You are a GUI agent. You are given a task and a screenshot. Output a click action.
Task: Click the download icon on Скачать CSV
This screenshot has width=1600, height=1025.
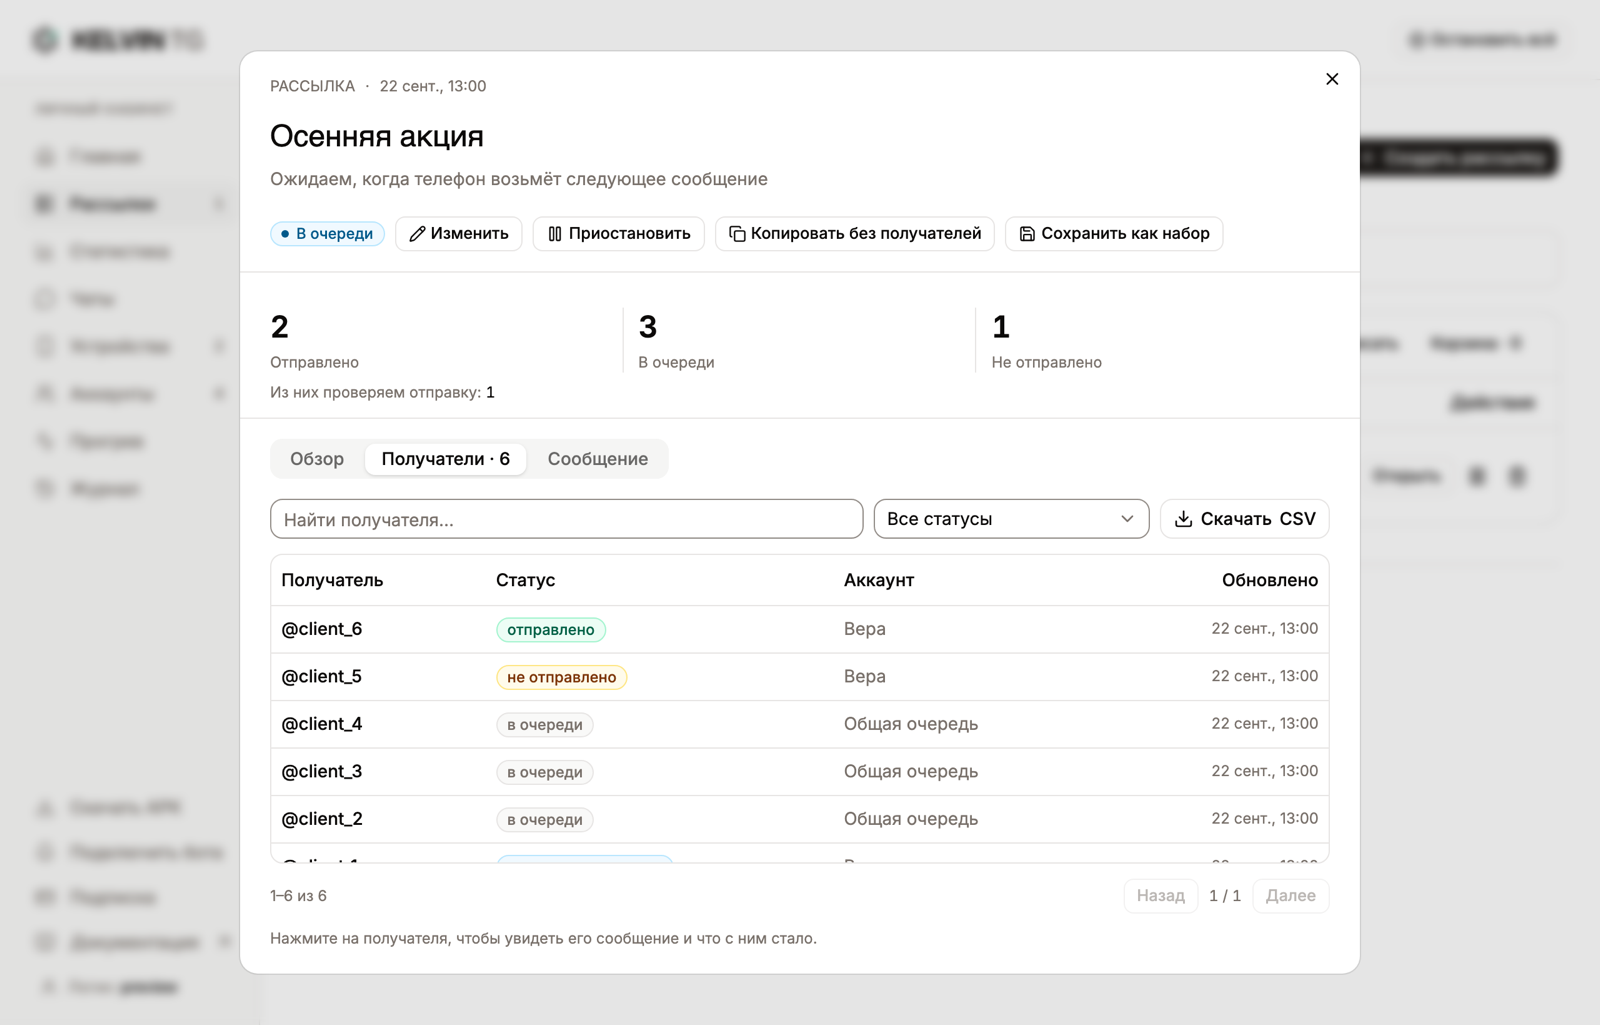1183,519
